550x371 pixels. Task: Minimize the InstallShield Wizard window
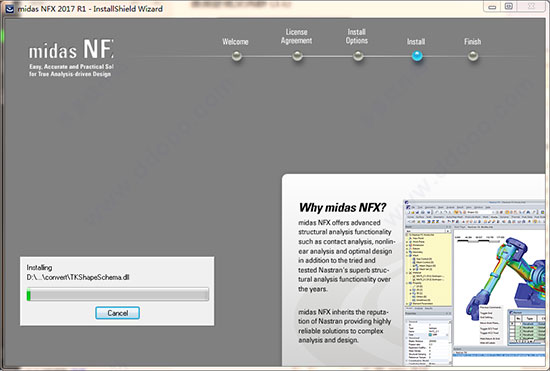pos(492,7)
